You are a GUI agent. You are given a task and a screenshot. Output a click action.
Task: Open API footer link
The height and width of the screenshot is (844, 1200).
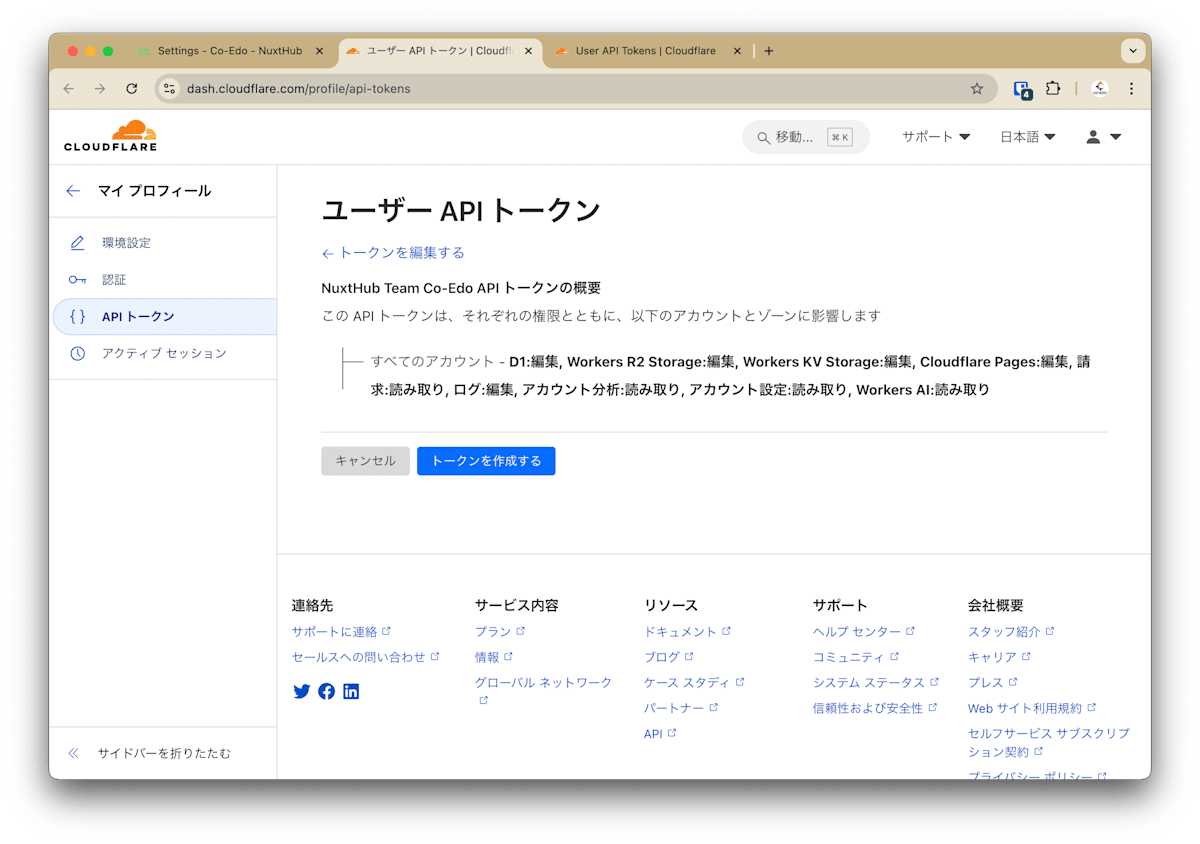tap(660, 734)
